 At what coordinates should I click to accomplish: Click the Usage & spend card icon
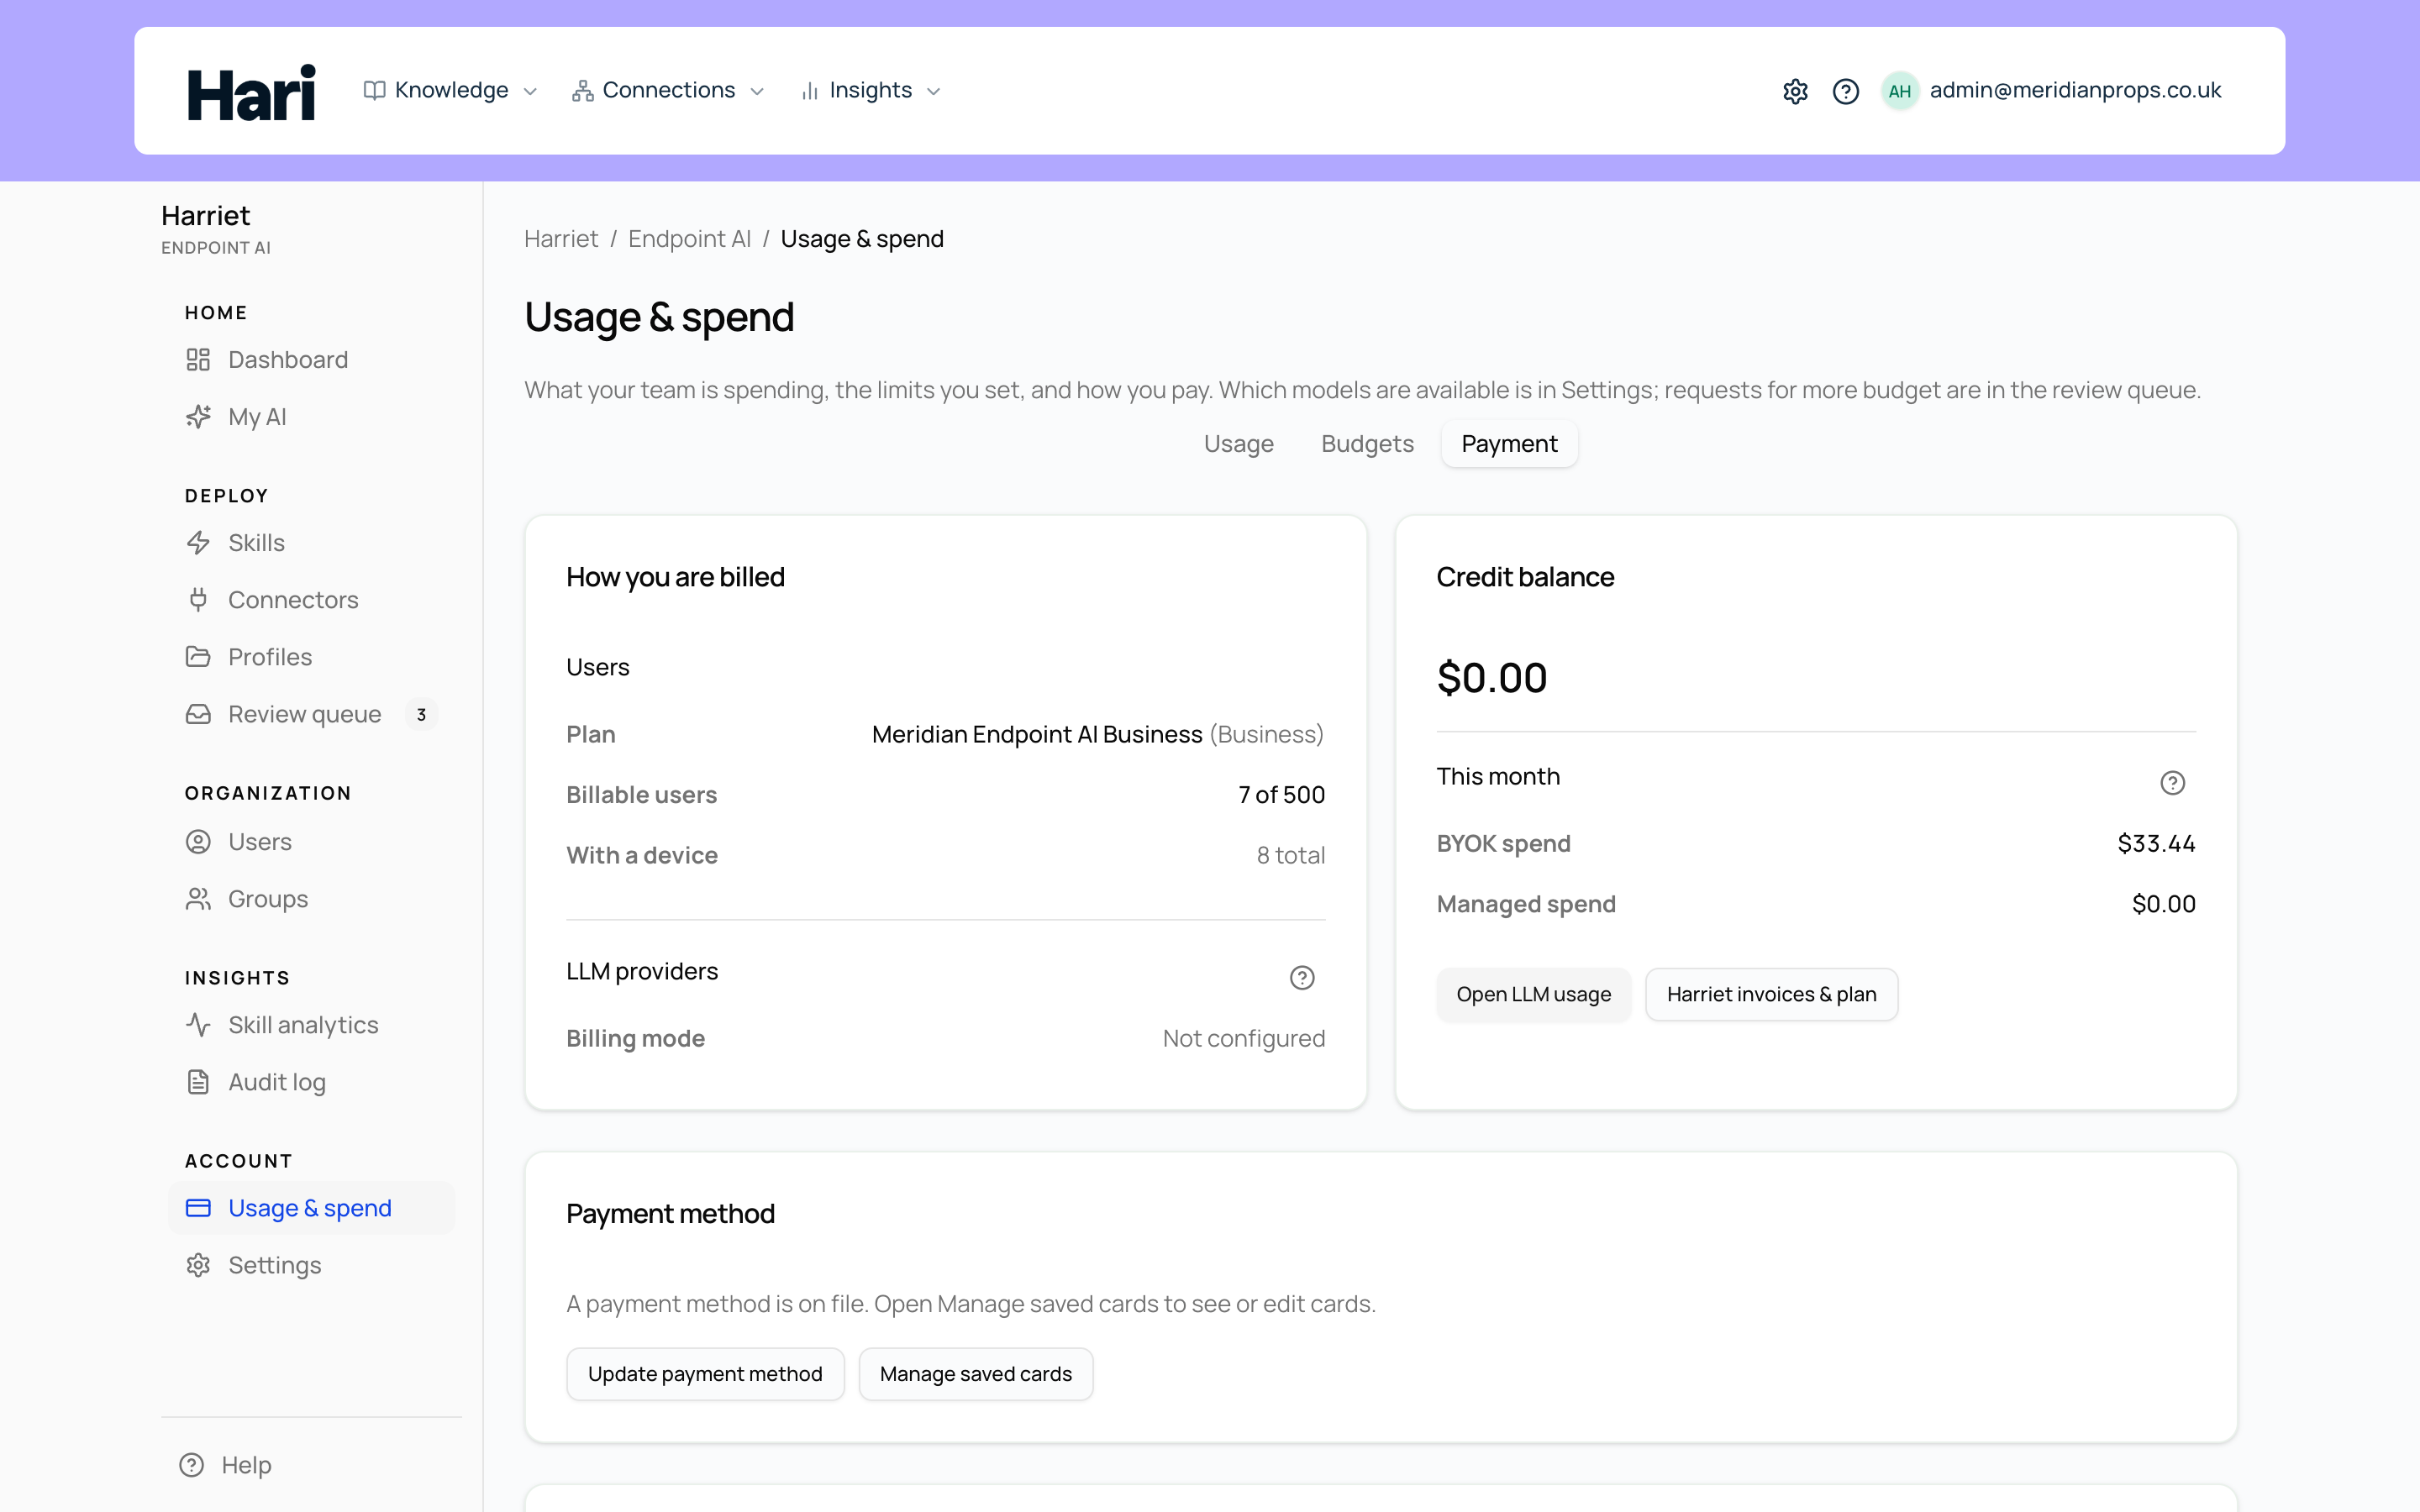198,1208
